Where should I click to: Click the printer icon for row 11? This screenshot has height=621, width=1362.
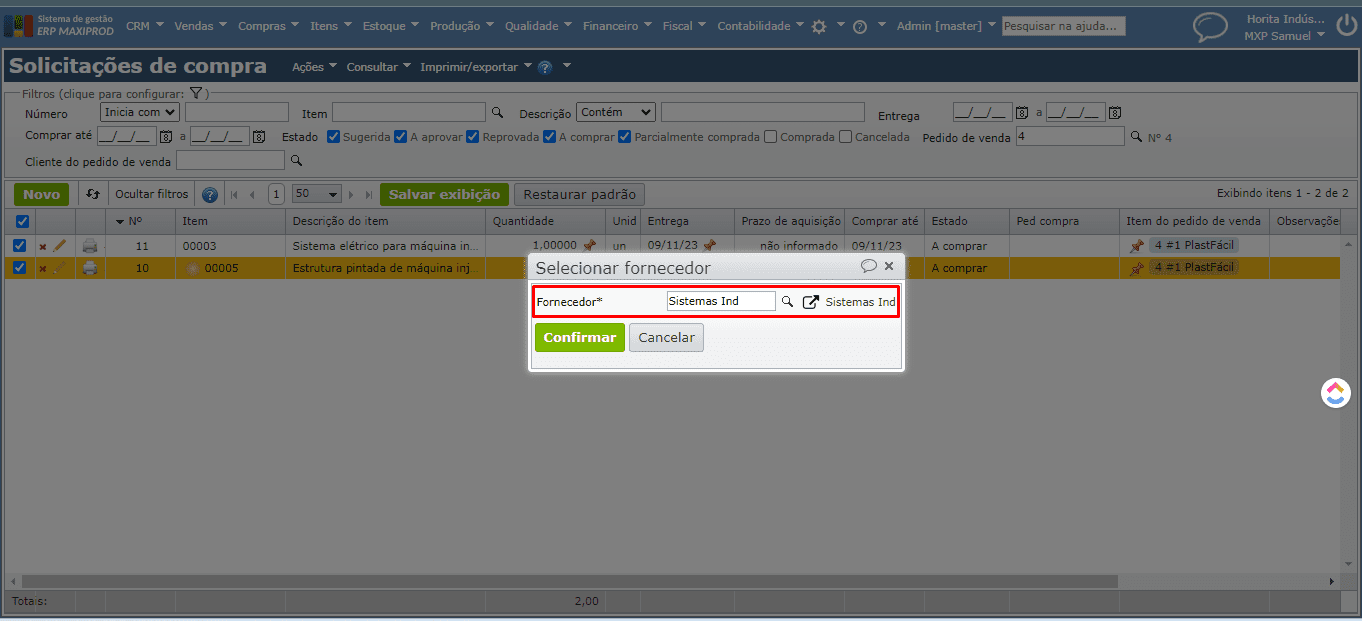90,245
